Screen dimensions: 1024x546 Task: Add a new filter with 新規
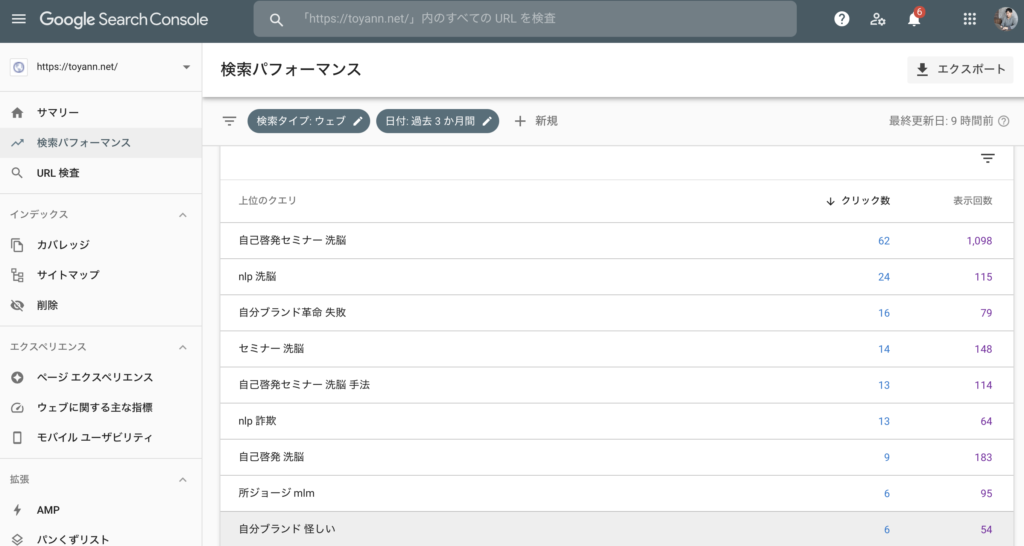coord(536,121)
